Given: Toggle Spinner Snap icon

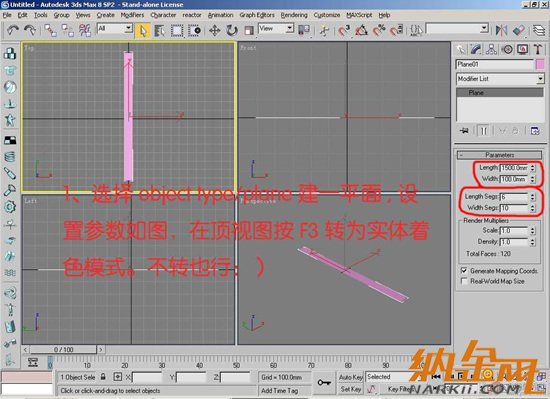Looking at the screenshot, I should click(396, 31).
